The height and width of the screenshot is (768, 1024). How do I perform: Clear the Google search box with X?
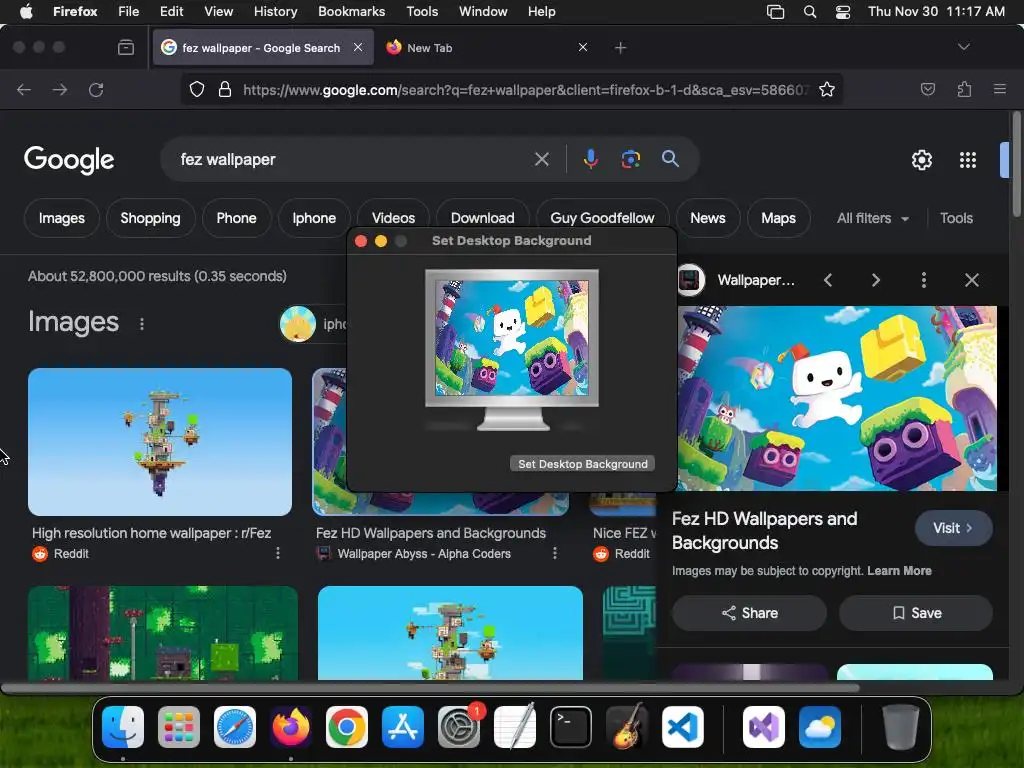coord(541,159)
